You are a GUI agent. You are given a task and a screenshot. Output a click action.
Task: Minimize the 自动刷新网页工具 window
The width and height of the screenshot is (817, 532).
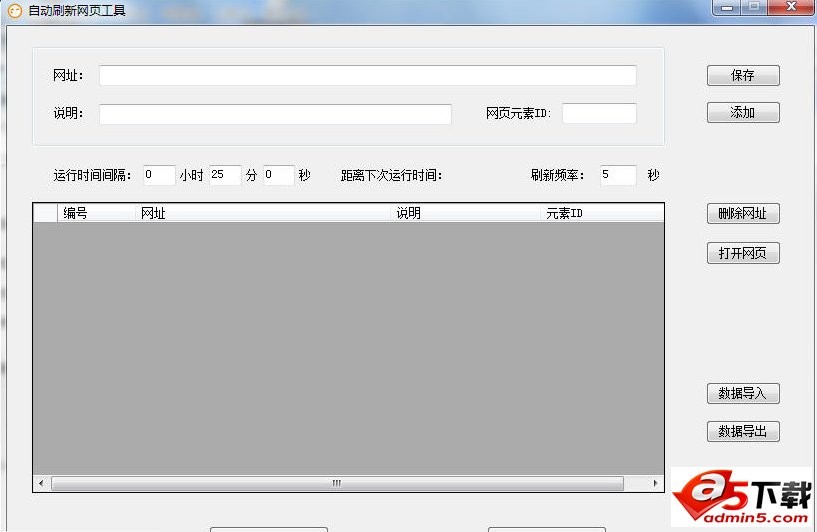coord(727,7)
